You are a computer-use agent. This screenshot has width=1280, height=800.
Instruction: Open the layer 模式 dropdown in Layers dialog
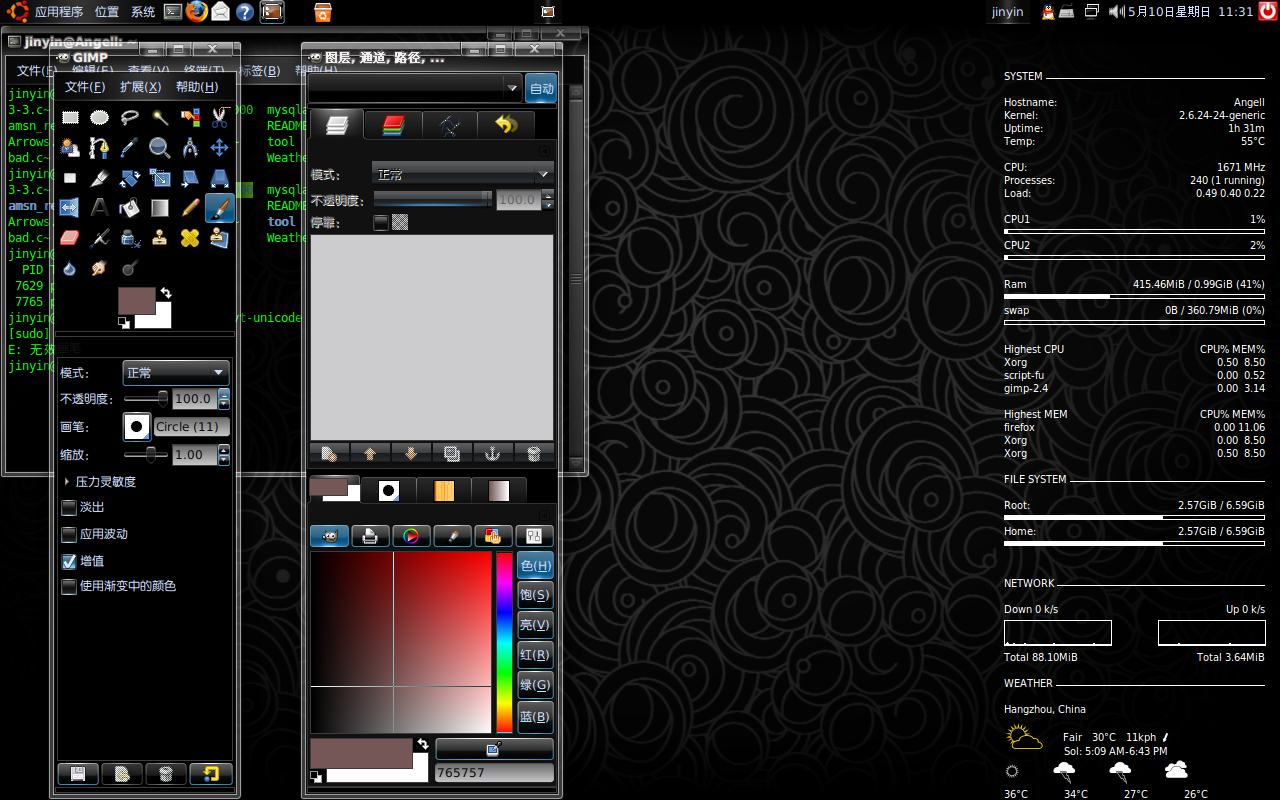462,174
